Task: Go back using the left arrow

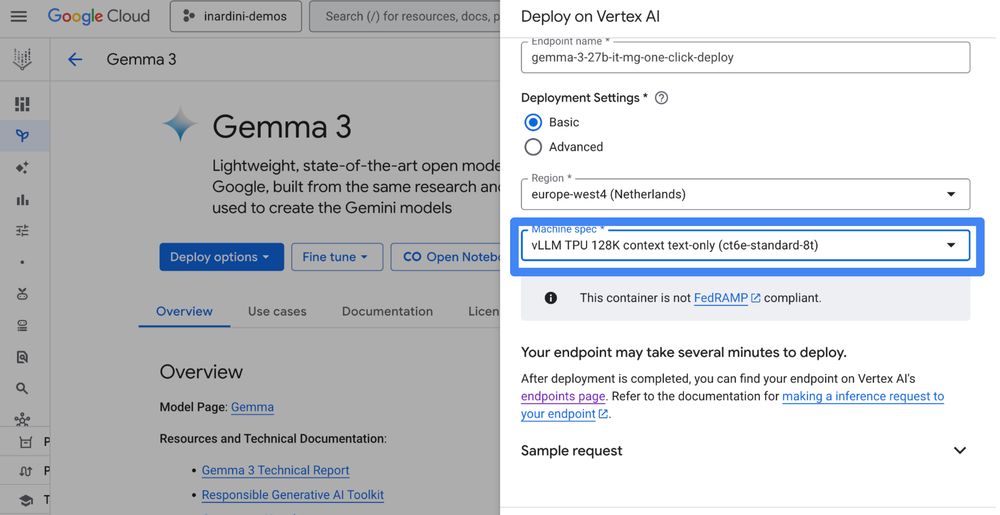Action: [75, 60]
